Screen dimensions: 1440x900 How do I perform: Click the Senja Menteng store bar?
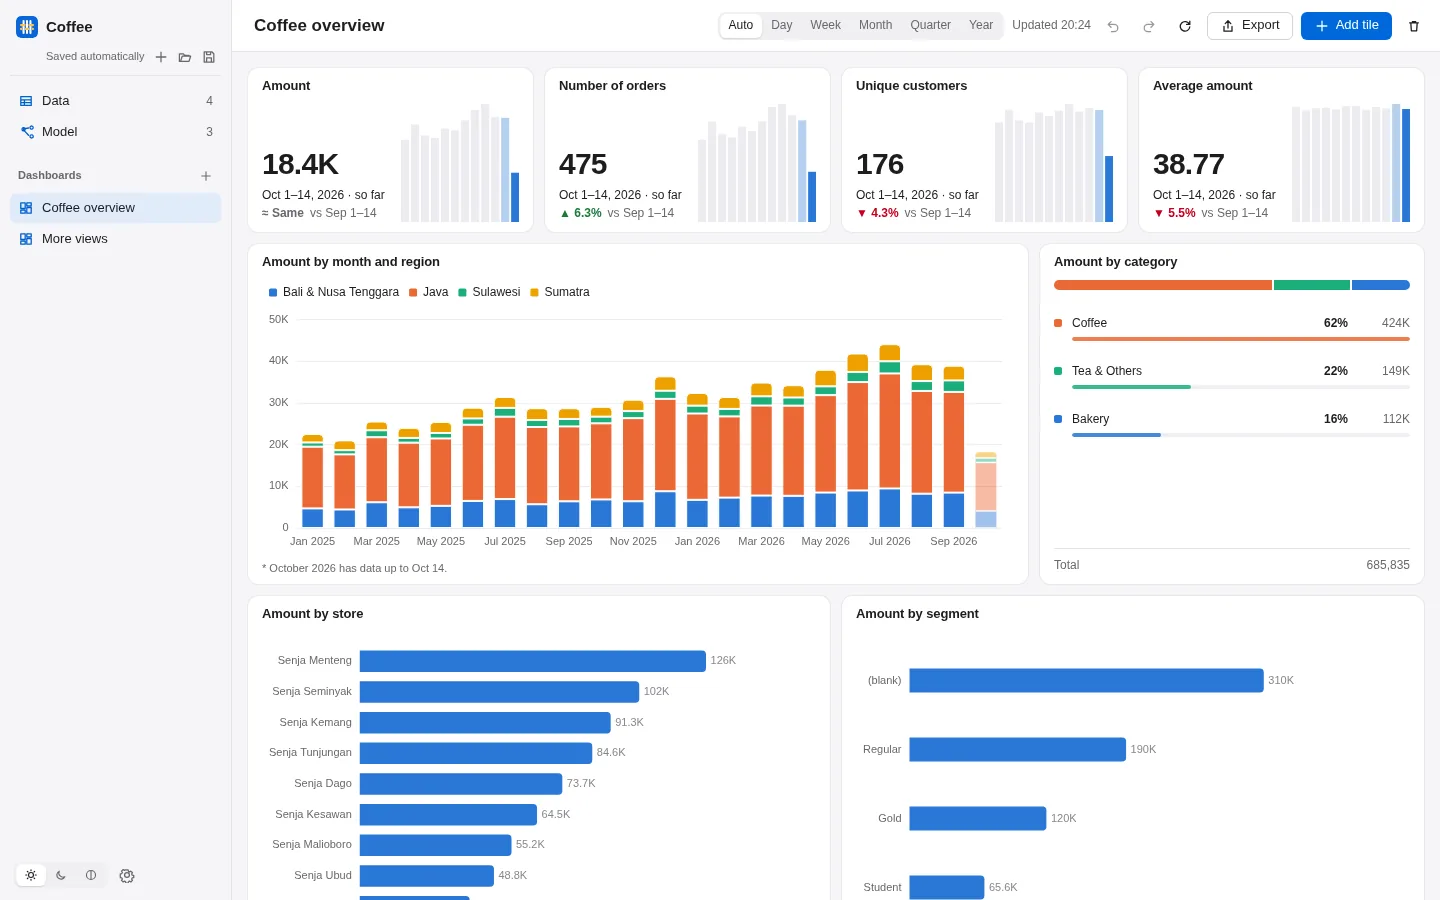click(x=533, y=661)
